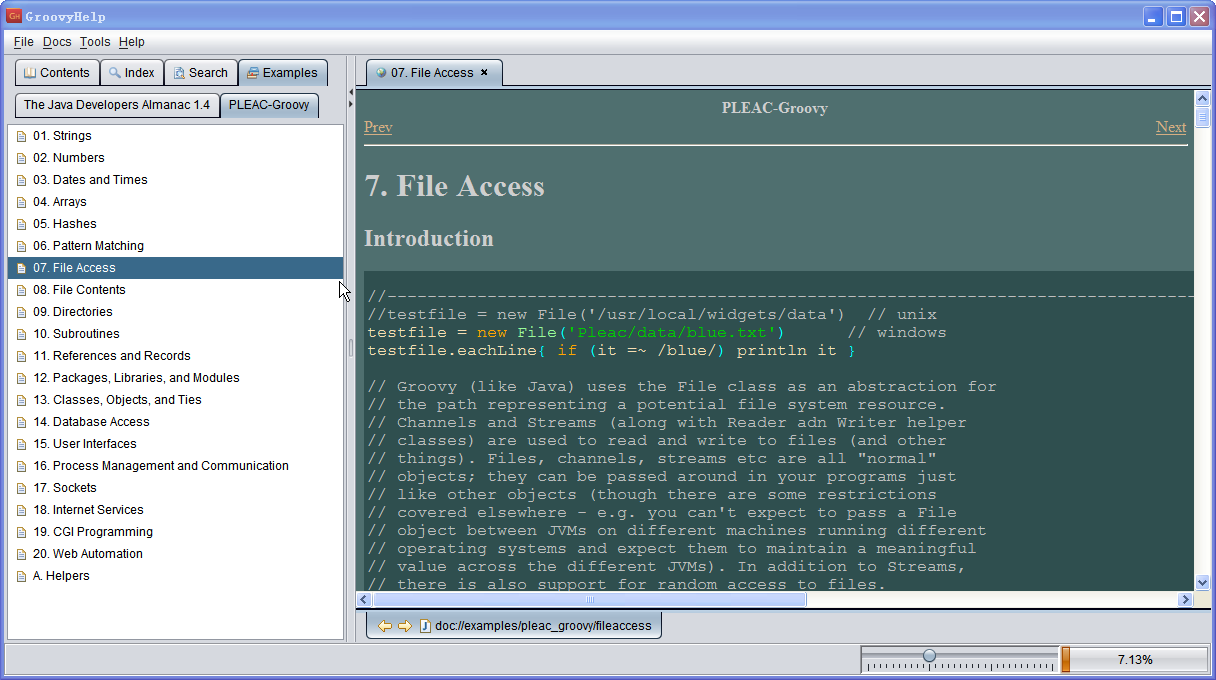Follow the Prev link
Viewport: 1216px width, 680px height.
378,127
